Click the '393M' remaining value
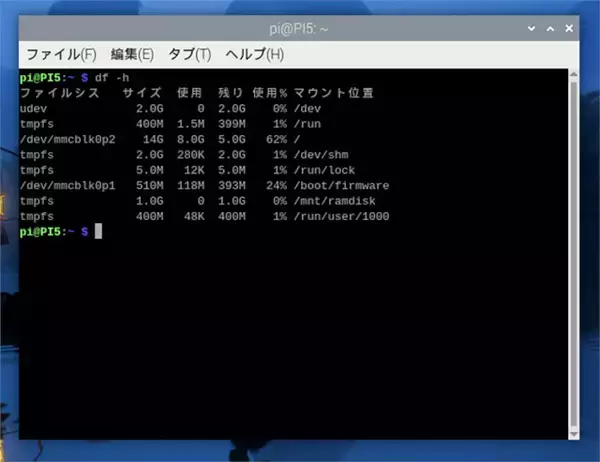 (232, 186)
